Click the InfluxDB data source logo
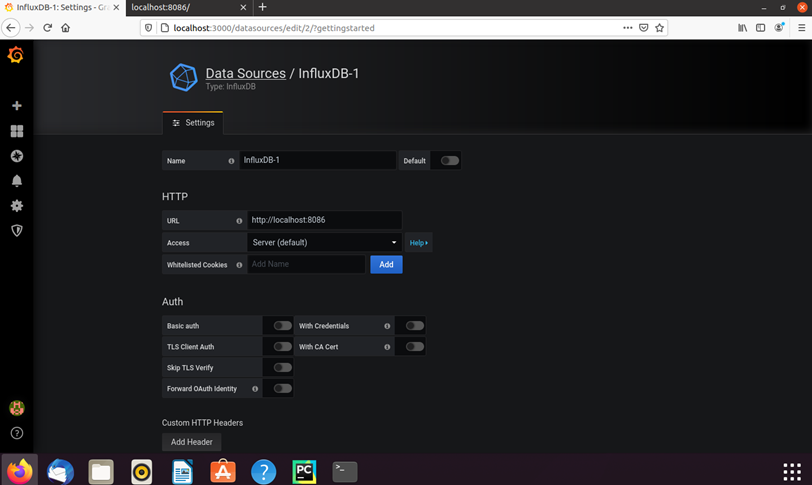 [x=183, y=77]
